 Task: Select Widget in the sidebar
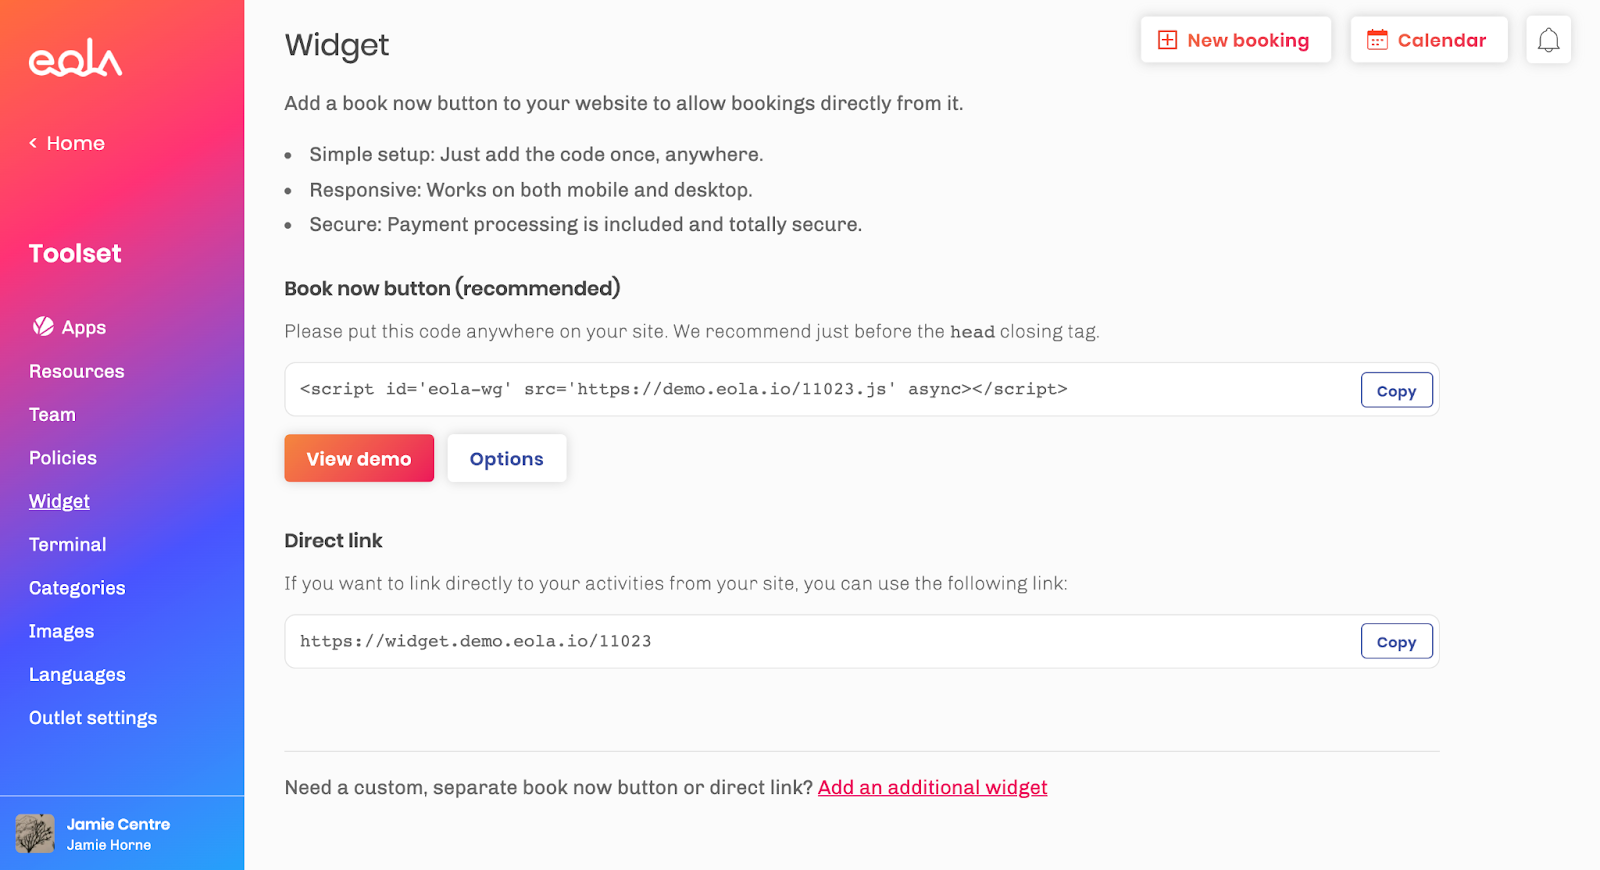click(x=59, y=501)
